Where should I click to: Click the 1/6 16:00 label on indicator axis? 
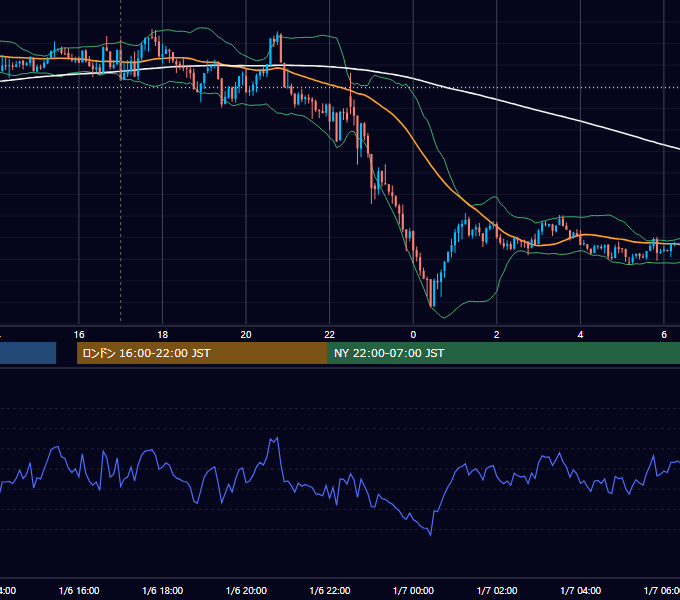pos(79,591)
